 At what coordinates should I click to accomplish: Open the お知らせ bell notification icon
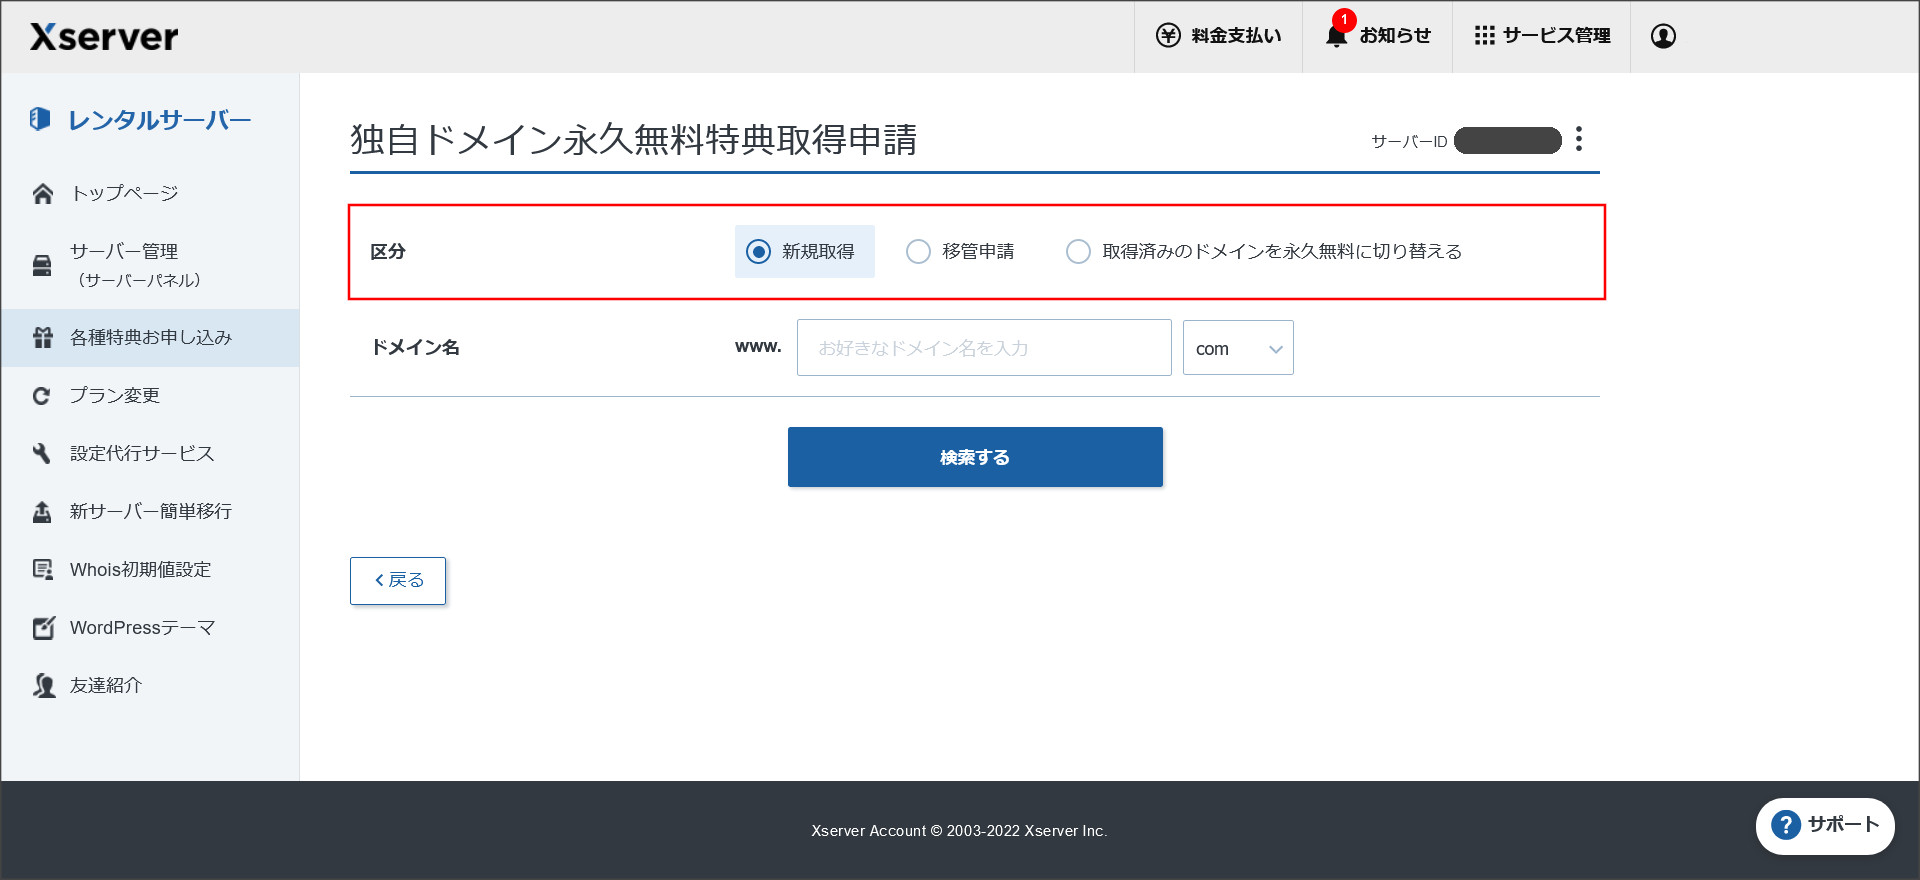(1336, 36)
